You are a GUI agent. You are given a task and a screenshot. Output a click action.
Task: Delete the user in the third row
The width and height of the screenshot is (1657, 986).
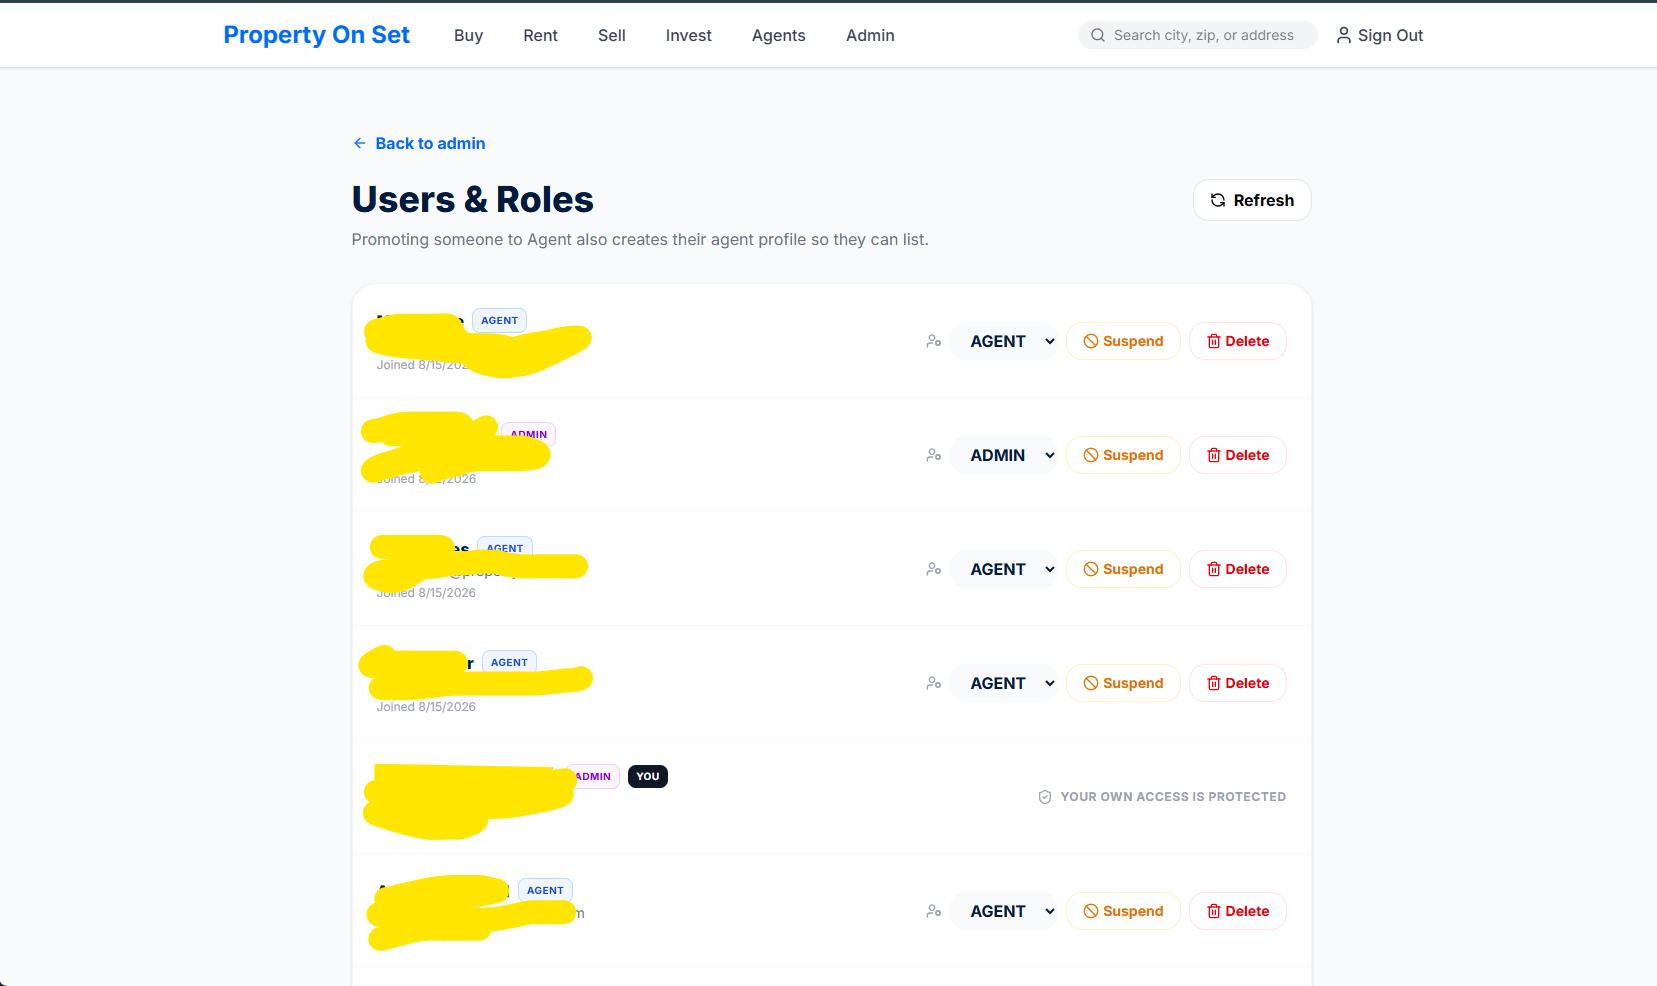(x=1238, y=569)
